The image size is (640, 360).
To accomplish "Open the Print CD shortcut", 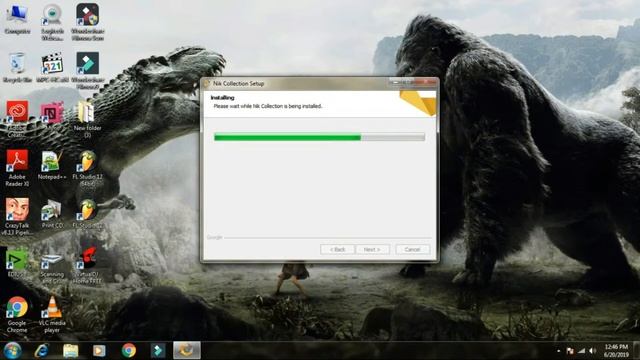I will [52, 213].
